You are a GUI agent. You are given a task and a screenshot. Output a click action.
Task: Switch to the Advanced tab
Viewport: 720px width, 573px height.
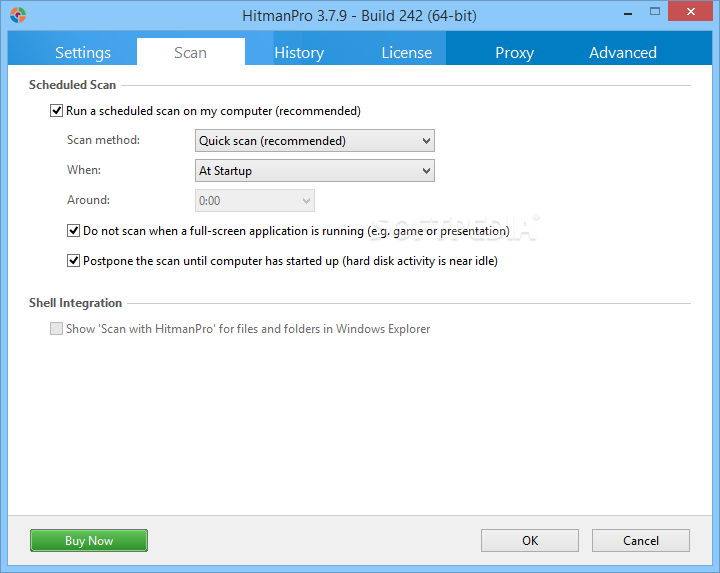pos(623,52)
